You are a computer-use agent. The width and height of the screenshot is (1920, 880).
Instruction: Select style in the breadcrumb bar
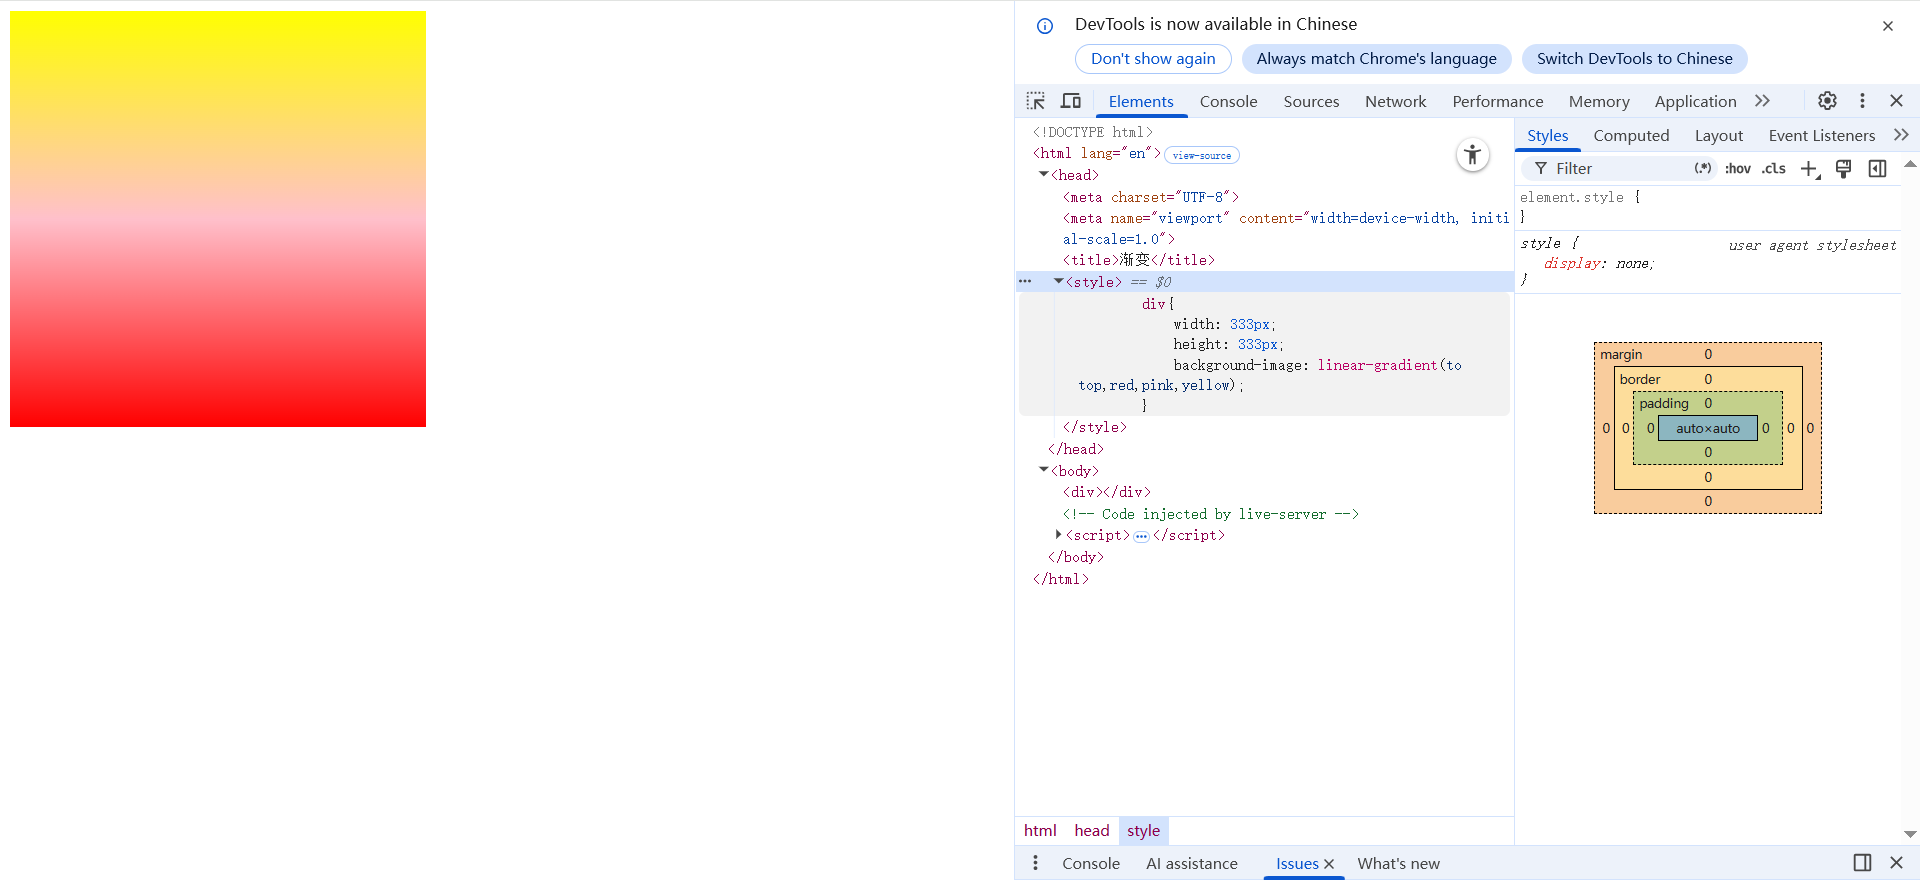(1143, 831)
